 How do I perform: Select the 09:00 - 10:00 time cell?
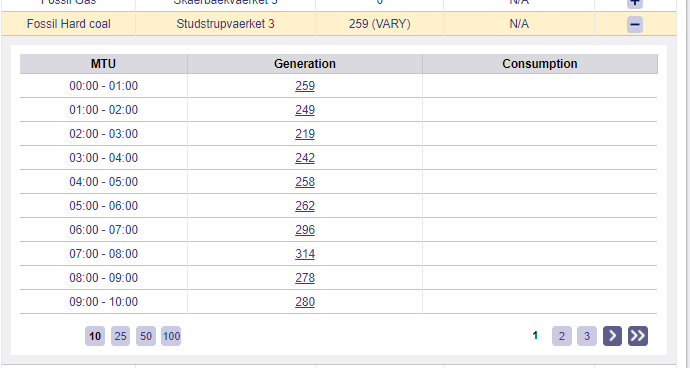(x=103, y=302)
